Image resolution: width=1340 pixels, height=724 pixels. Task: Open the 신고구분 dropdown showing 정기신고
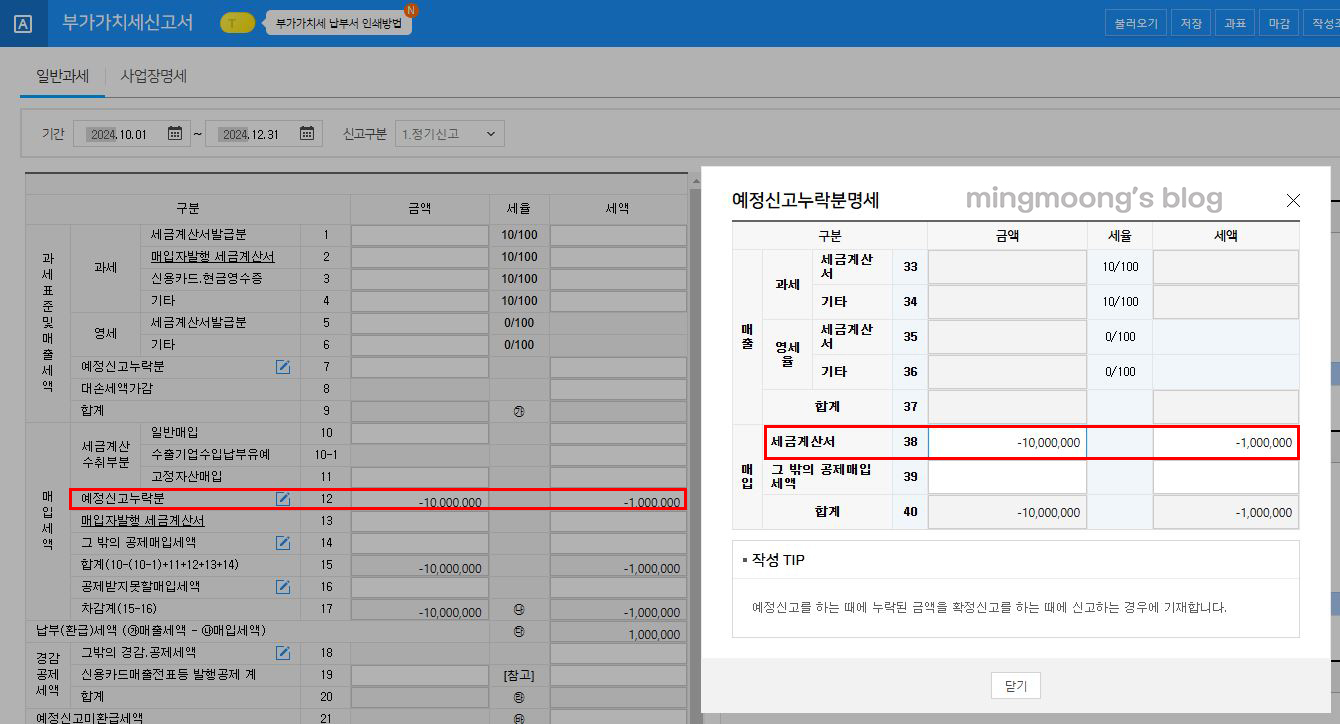coord(449,132)
